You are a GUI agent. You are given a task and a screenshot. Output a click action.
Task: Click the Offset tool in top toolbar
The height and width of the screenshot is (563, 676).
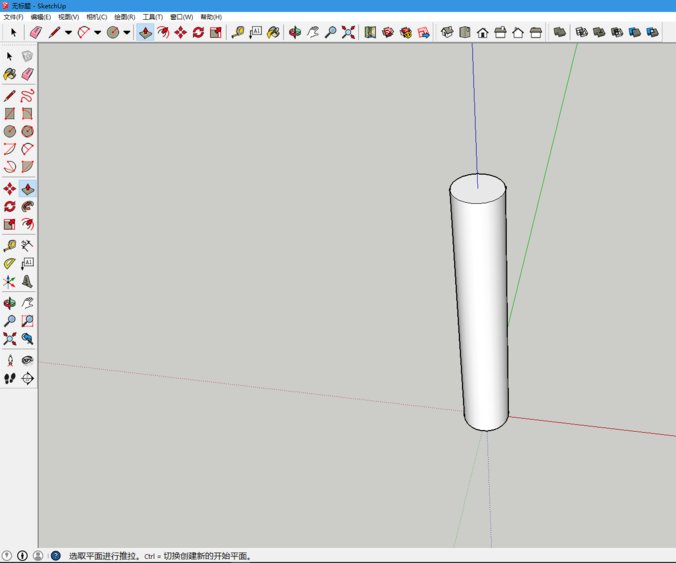tap(163, 32)
